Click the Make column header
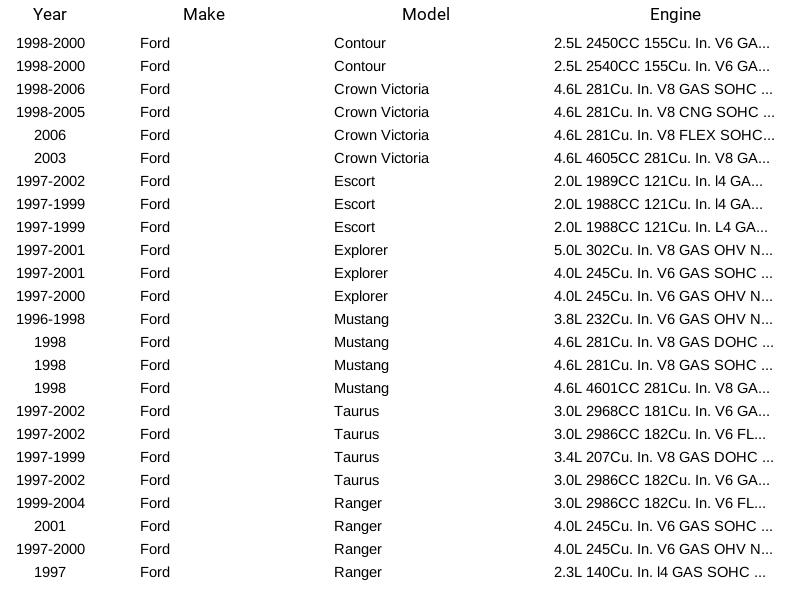Image resolution: width=800 pixels, height=600 pixels. pos(204,14)
